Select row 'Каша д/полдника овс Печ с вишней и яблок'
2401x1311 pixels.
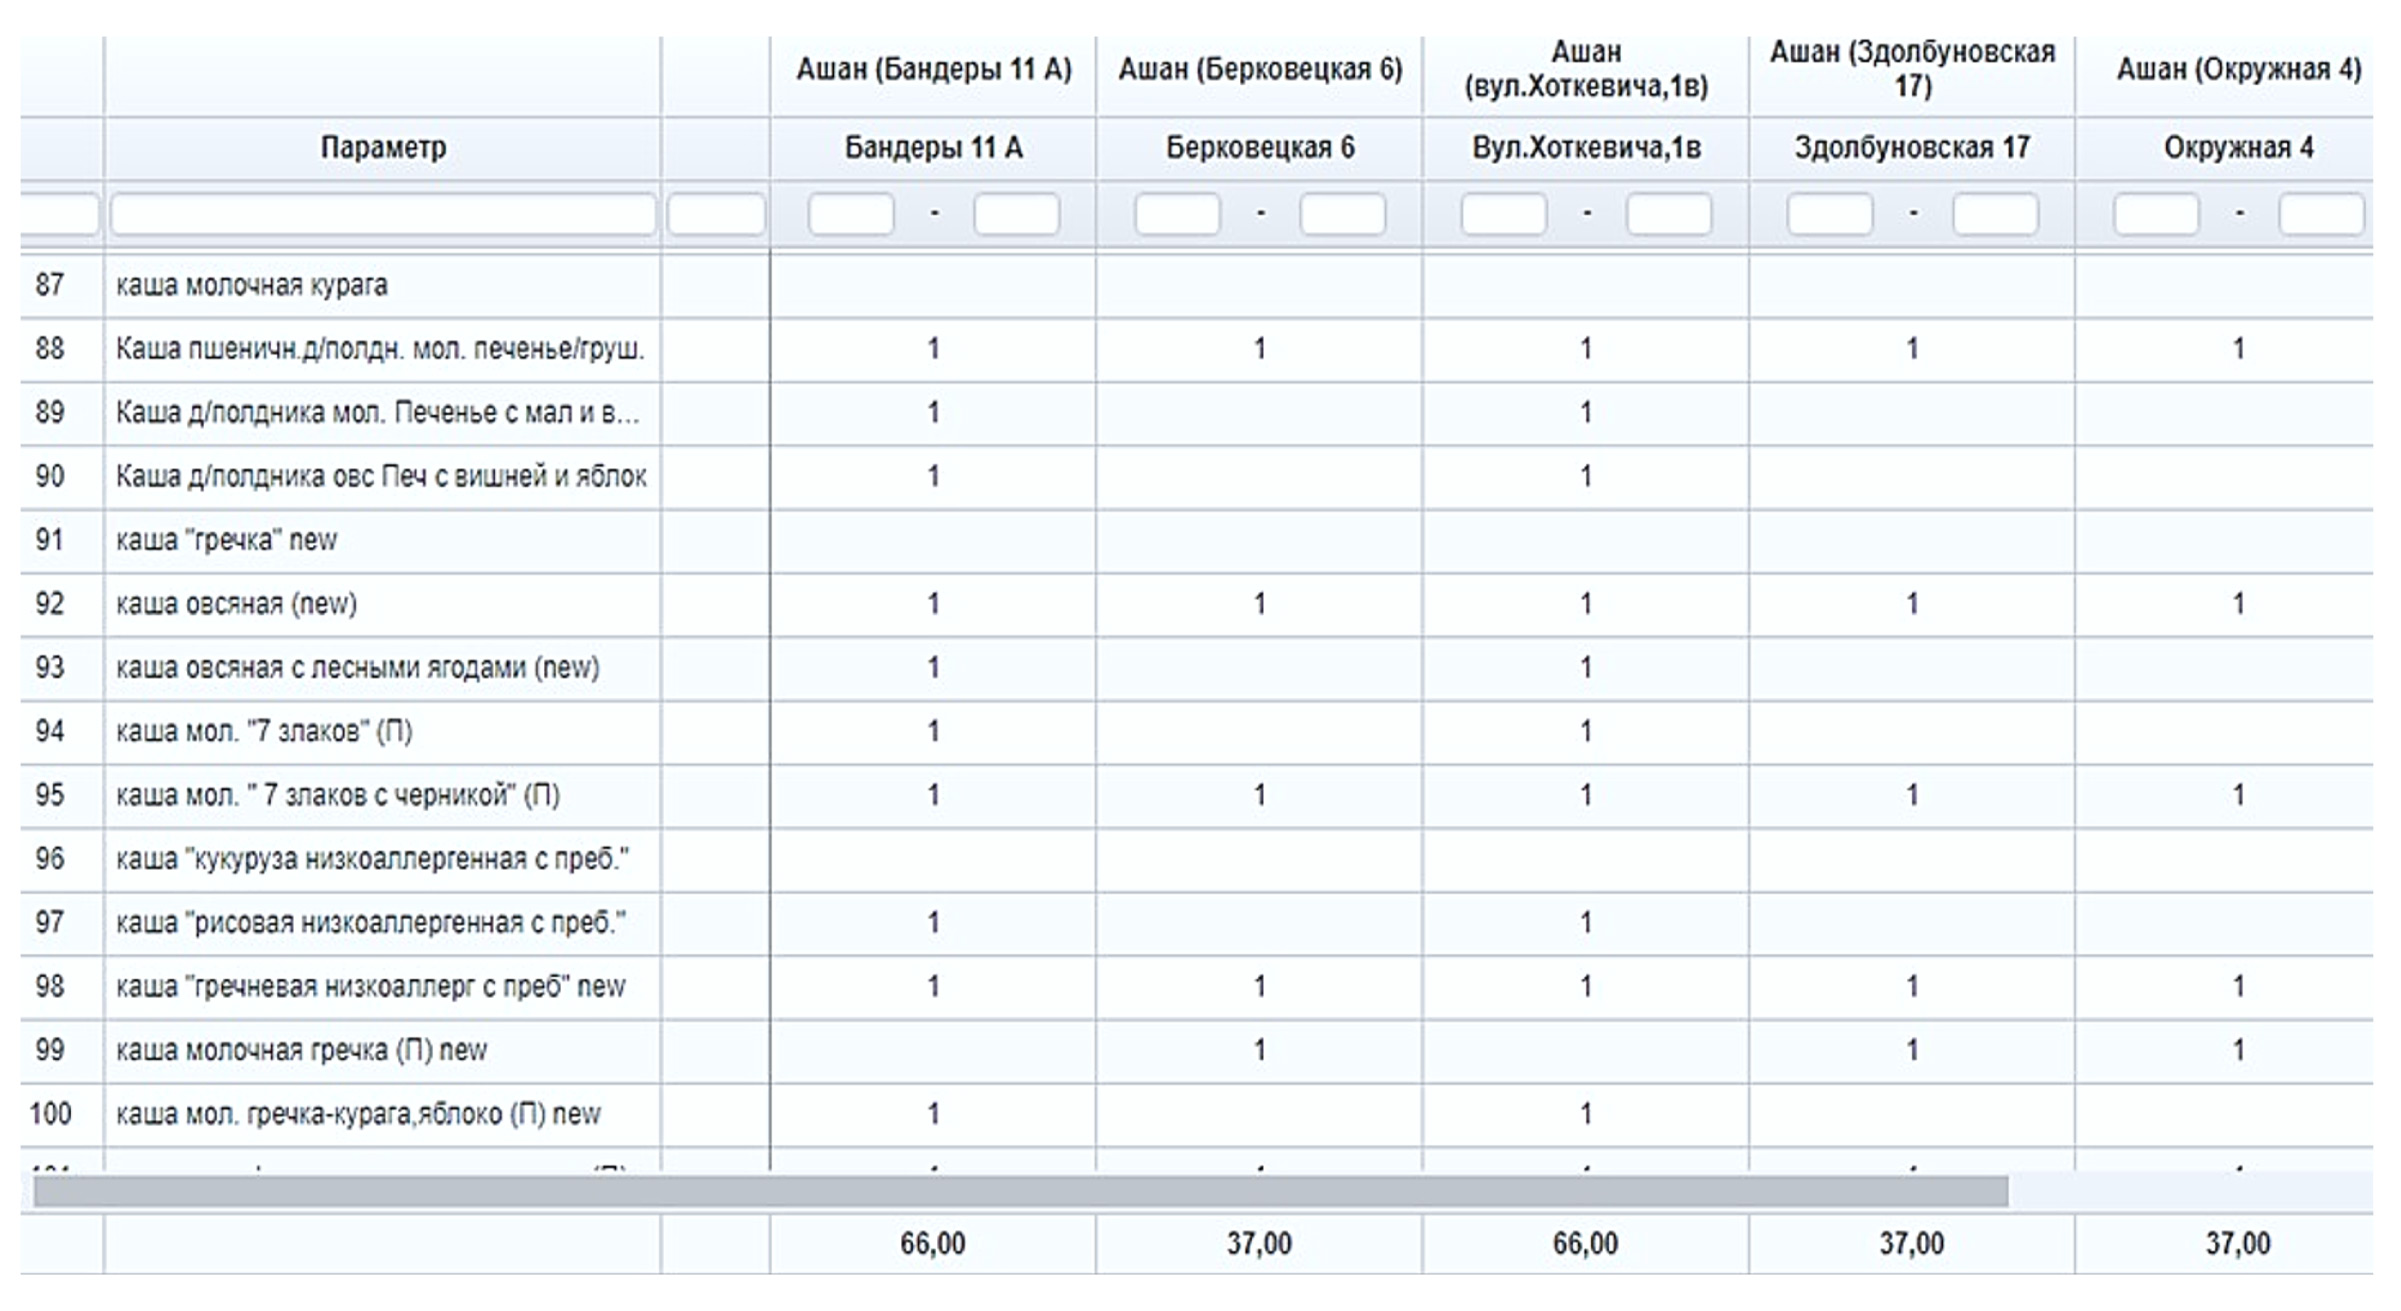point(1197,477)
